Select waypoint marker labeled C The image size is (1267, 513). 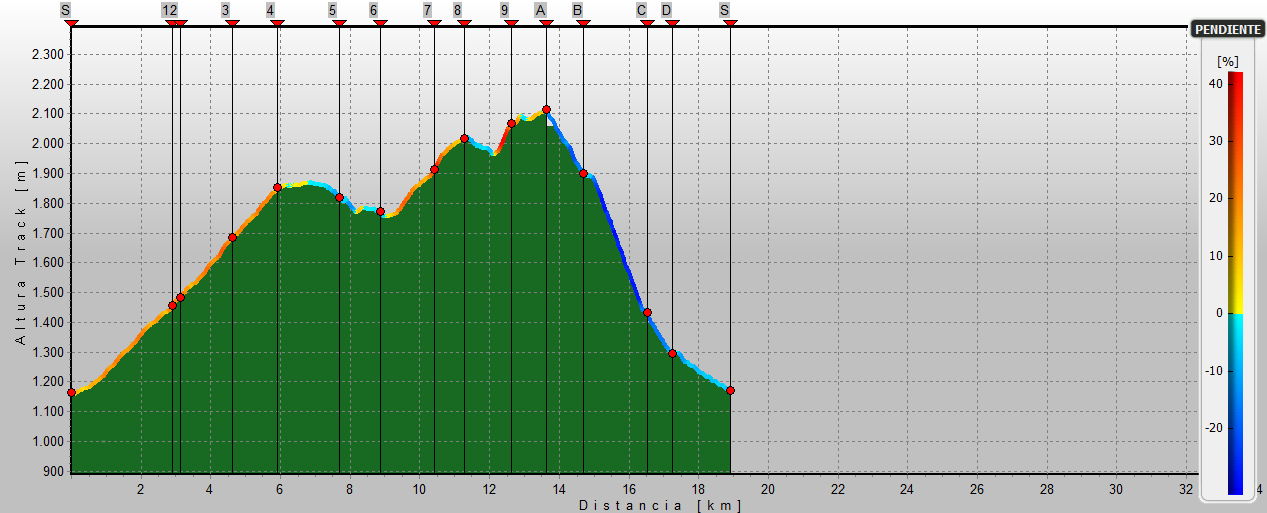pyautogui.click(x=641, y=10)
